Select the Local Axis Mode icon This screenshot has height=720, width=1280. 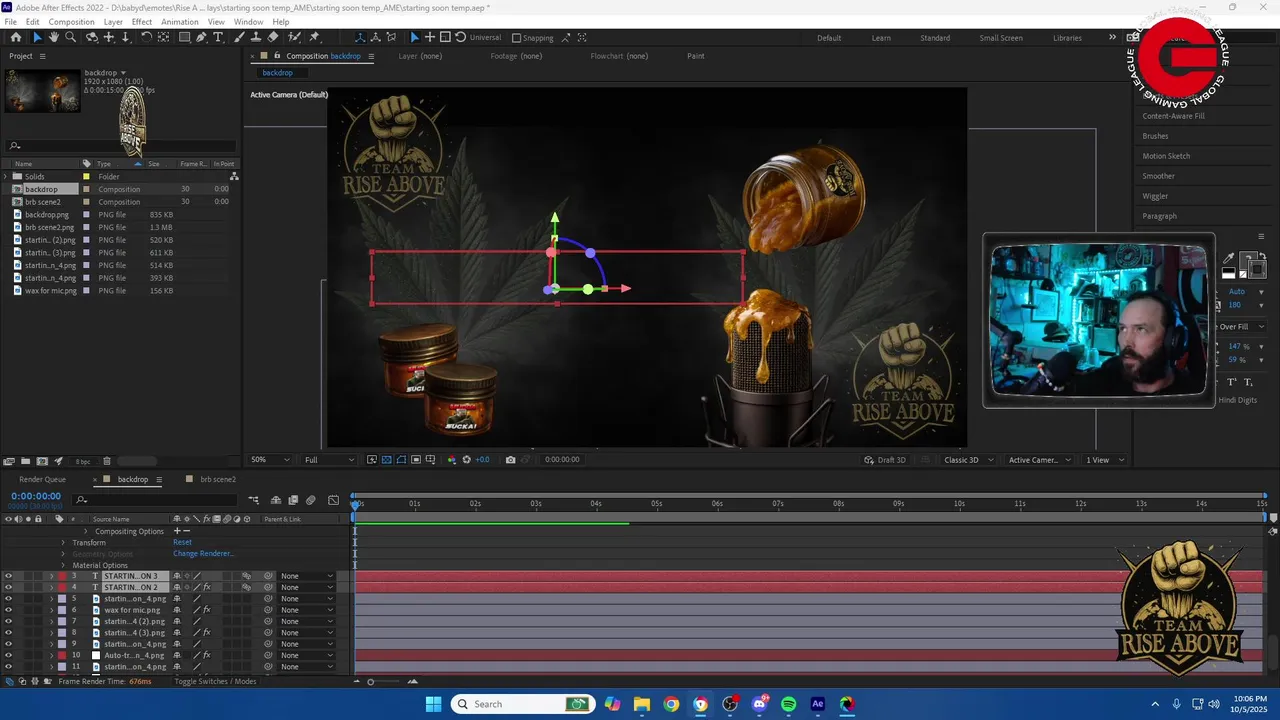[360, 37]
